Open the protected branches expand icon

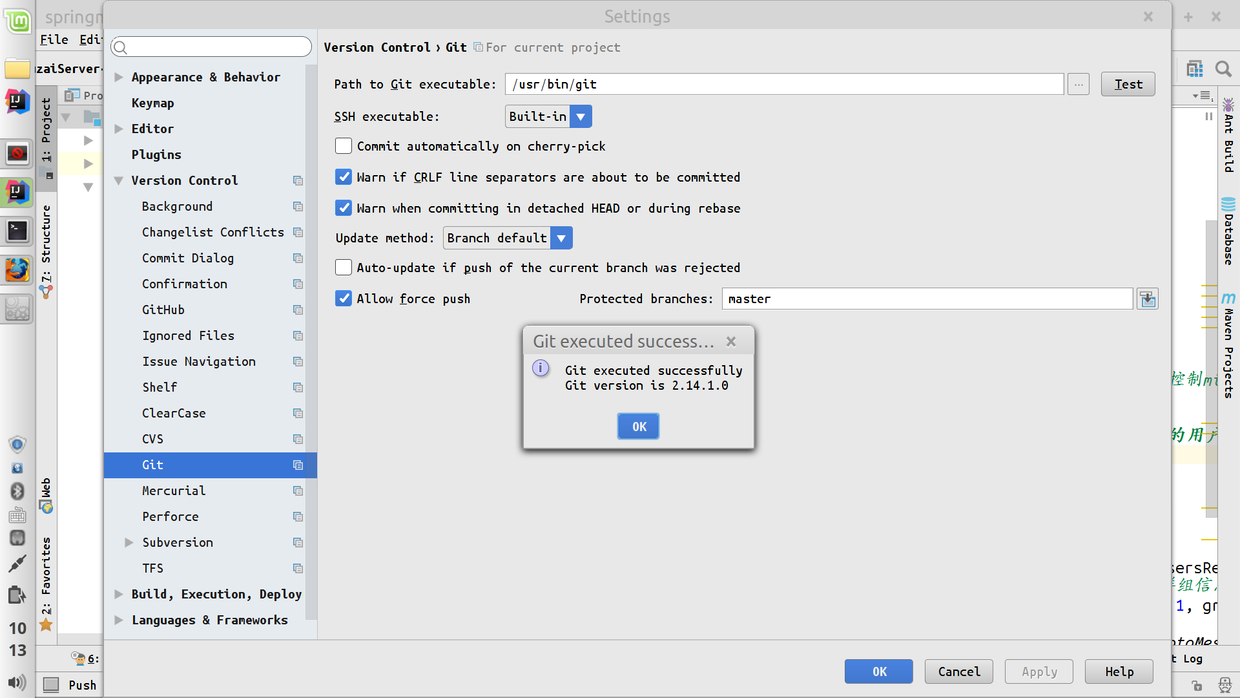[x=1147, y=299]
